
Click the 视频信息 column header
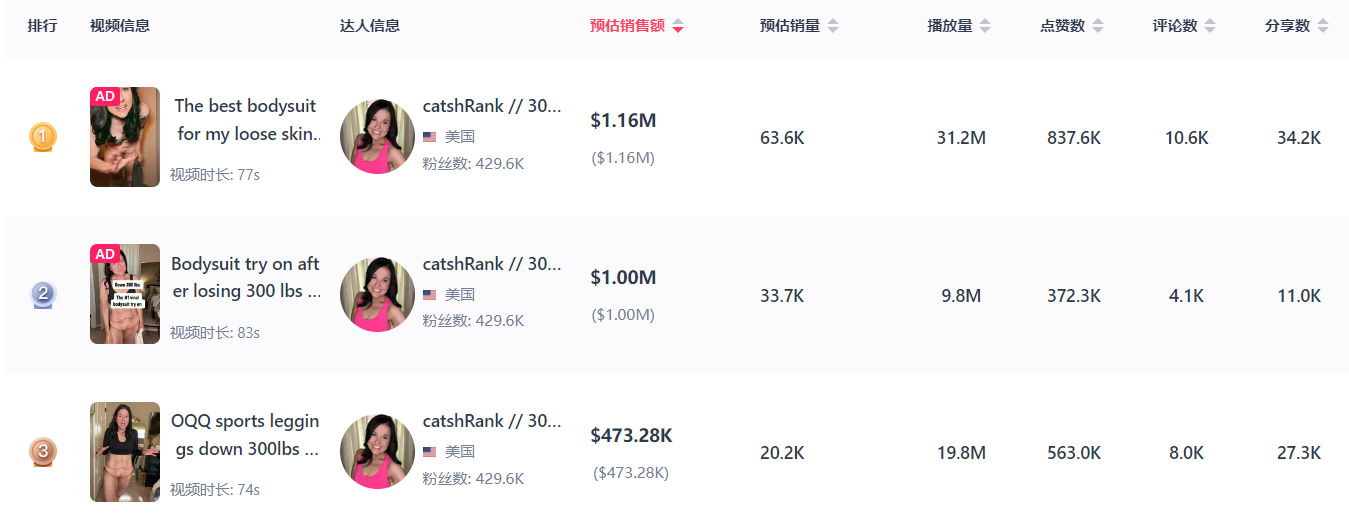point(120,26)
